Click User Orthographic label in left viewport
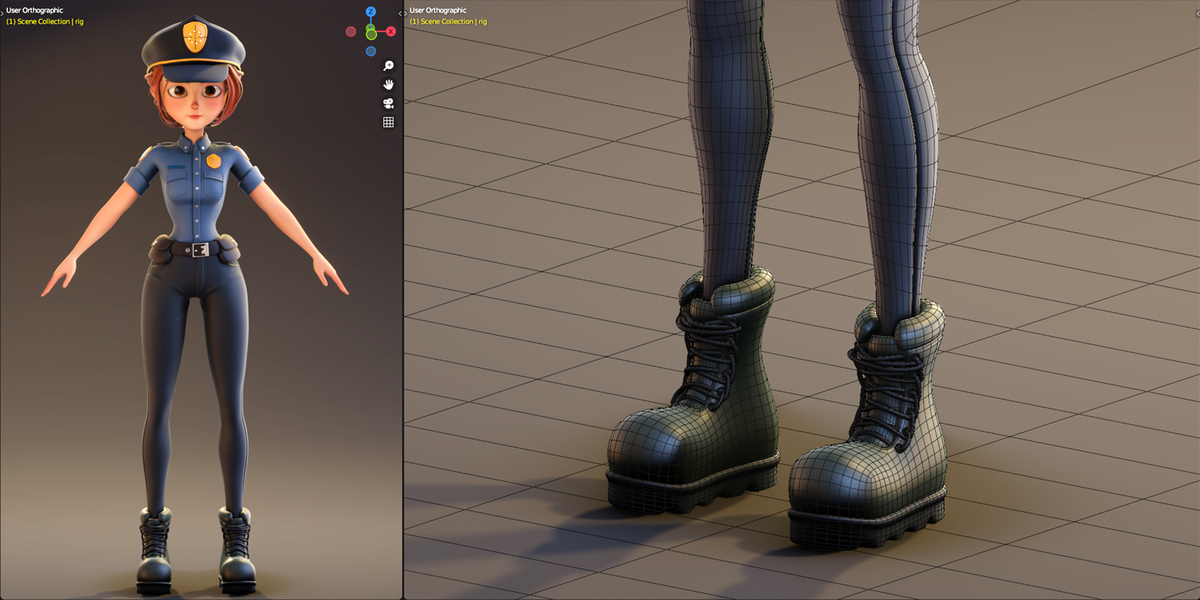 pos(34,10)
